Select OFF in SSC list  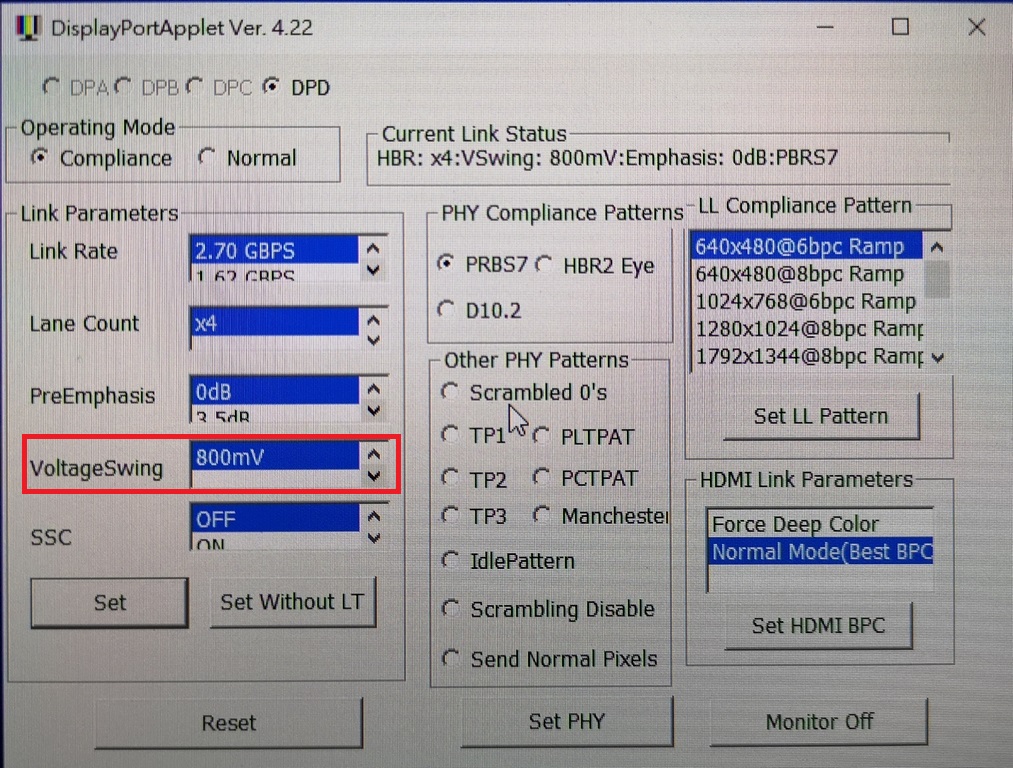(275, 518)
